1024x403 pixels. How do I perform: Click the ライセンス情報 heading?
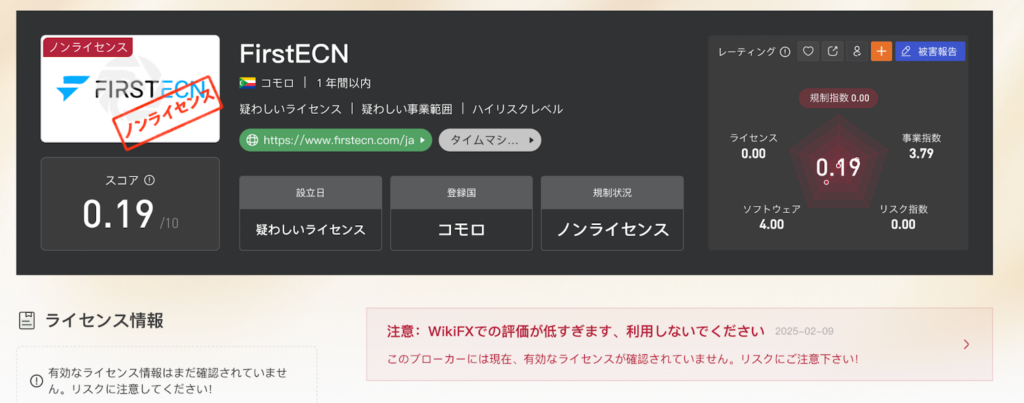coord(104,320)
